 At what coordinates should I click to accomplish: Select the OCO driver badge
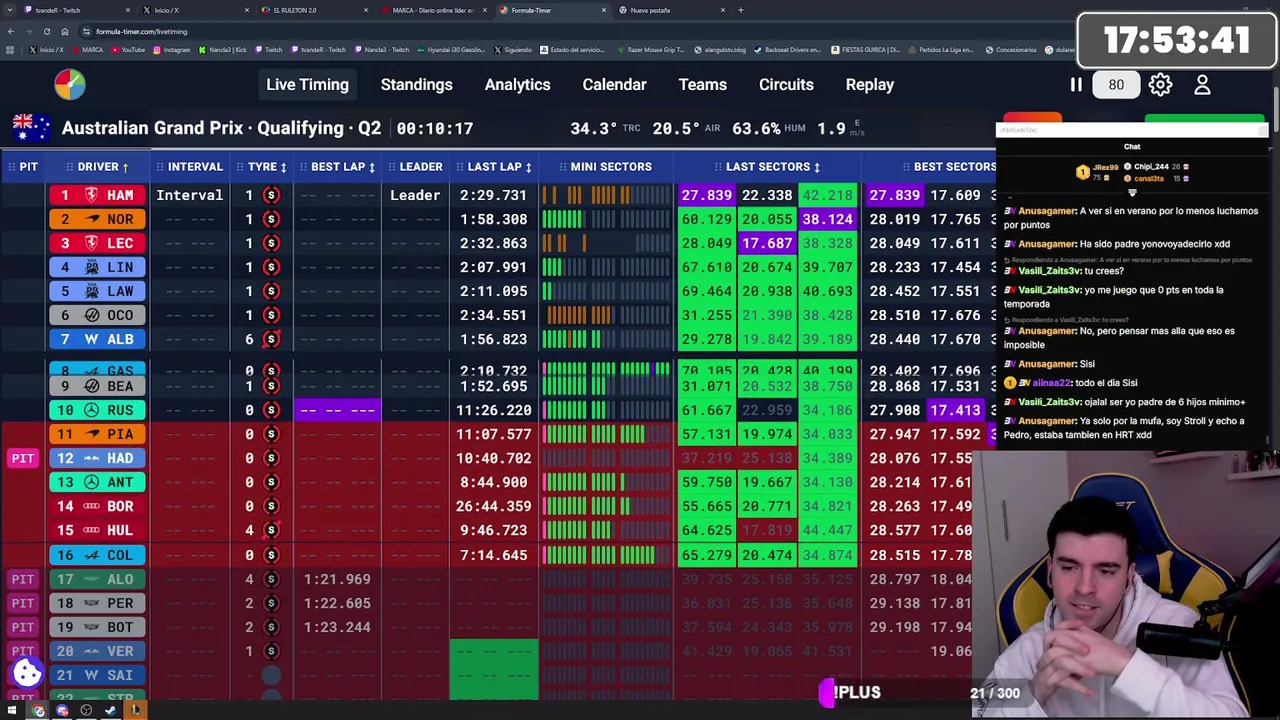pyautogui.click(x=97, y=315)
